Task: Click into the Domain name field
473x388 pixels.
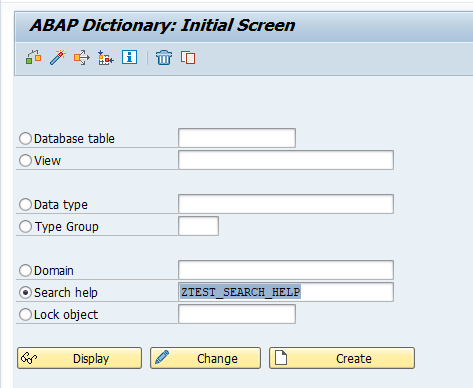Action: click(x=286, y=270)
